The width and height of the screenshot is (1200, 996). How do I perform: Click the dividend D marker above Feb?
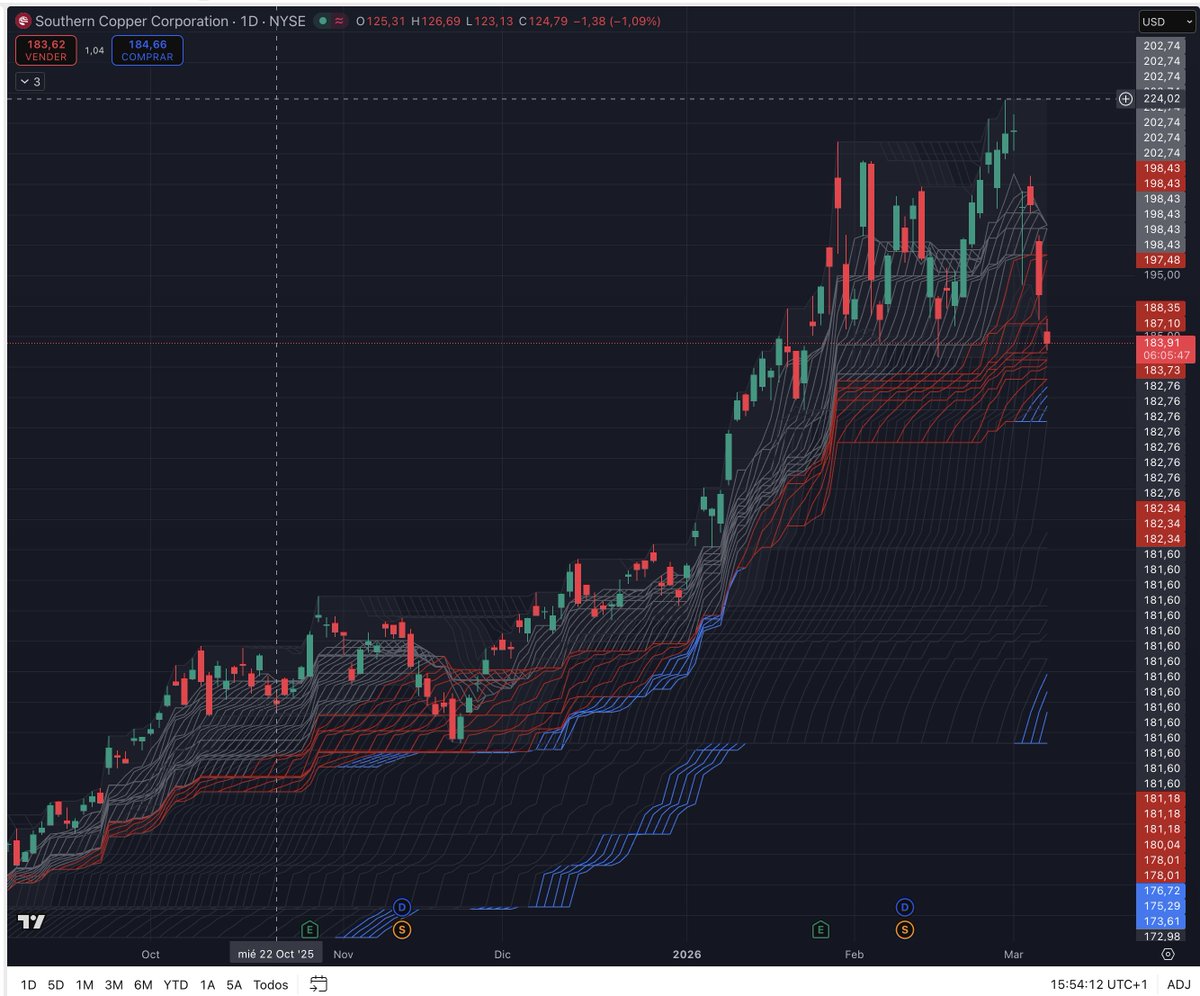[x=905, y=907]
